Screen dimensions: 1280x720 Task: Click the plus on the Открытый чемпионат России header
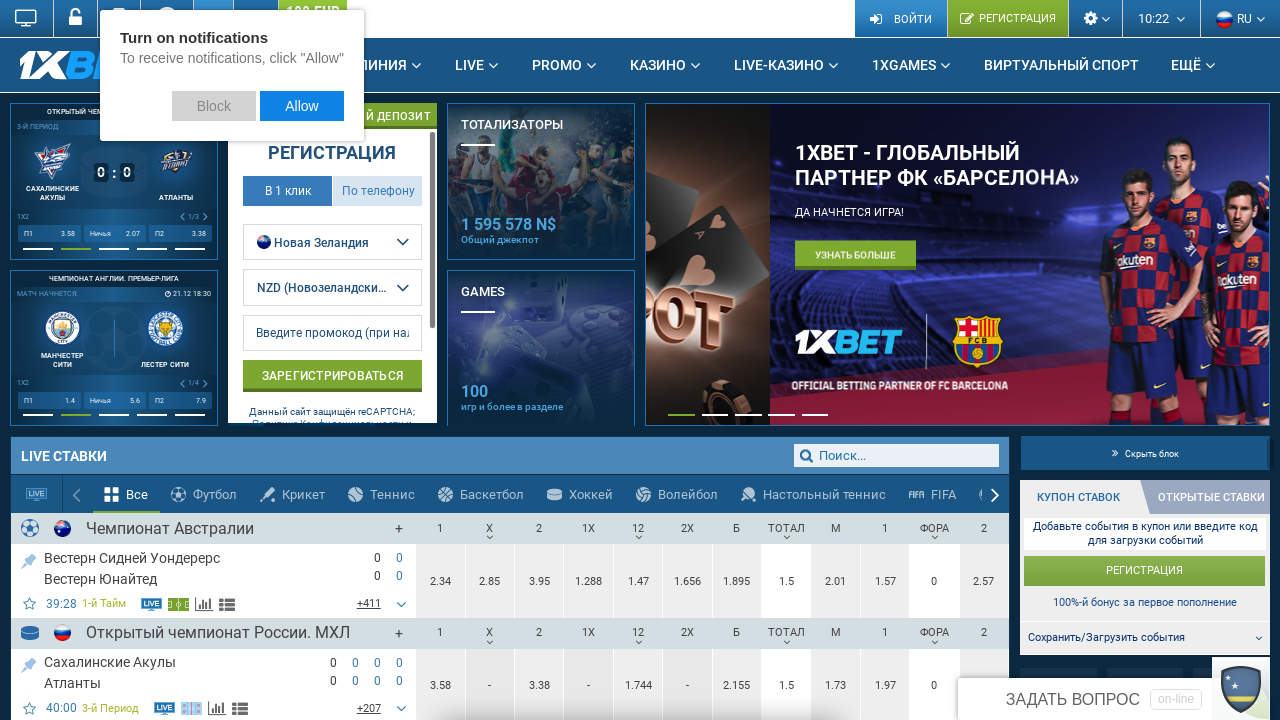[x=399, y=633]
